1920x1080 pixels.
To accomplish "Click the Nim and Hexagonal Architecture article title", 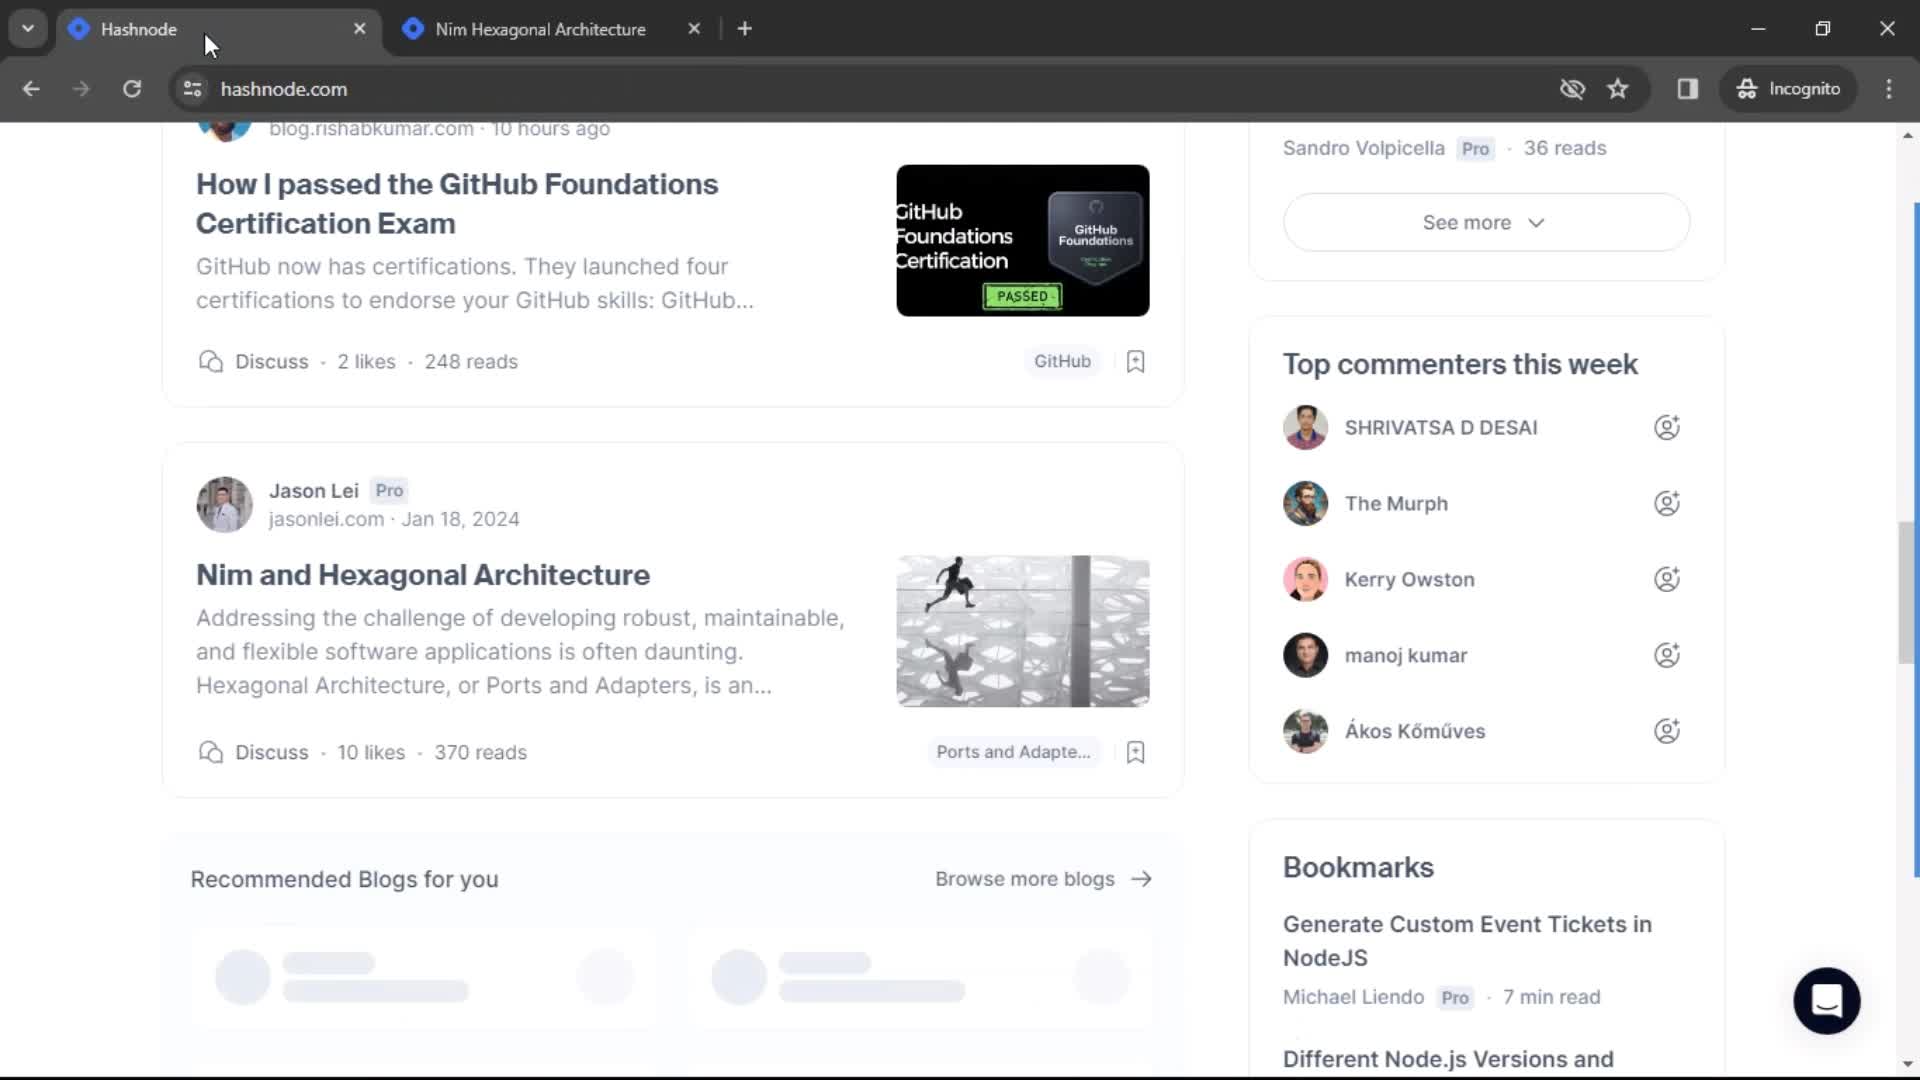I will click(x=422, y=574).
